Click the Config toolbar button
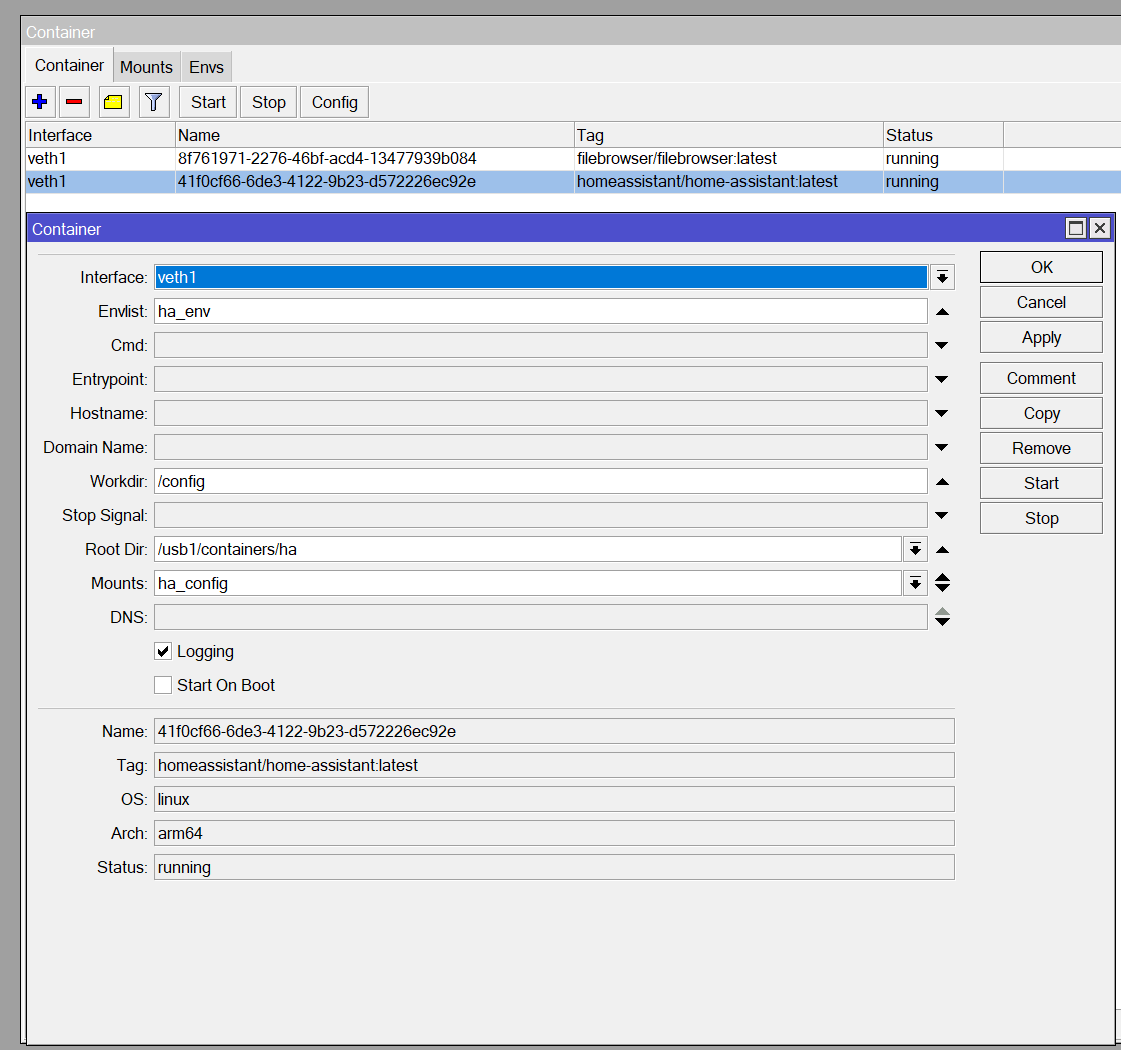This screenshot has height=1050, width=1121. pyautogui.click(x=334, y=102)
